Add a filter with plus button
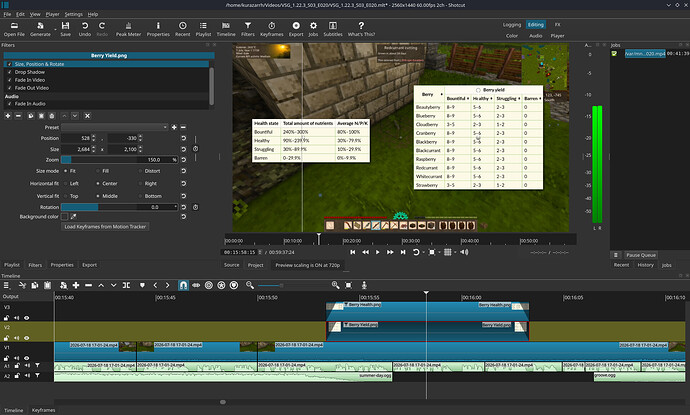This screenshot has width=690, height=415. pyautogui.click(x=8, y=116)
